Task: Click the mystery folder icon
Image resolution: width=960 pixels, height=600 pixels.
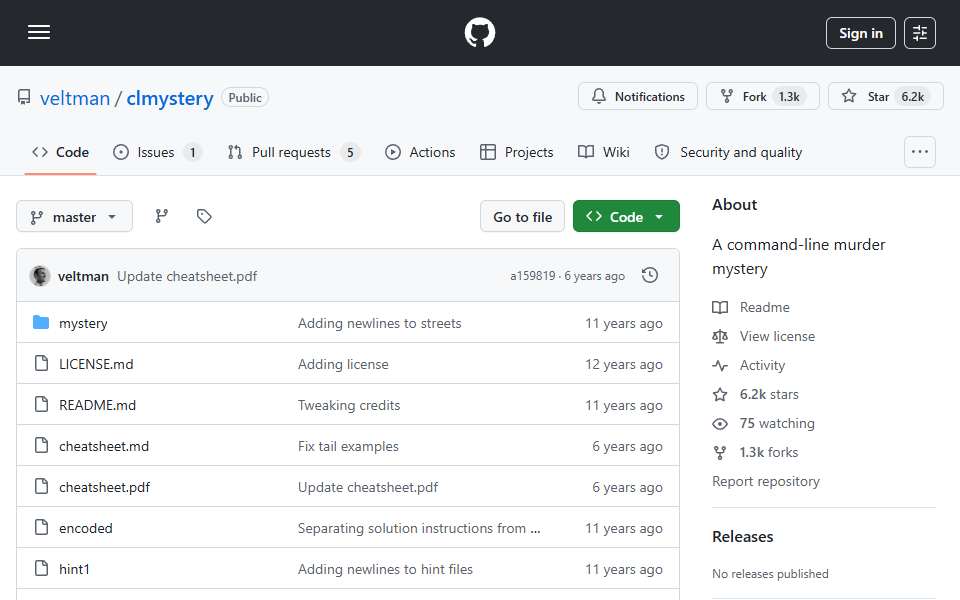Action: 41,322
